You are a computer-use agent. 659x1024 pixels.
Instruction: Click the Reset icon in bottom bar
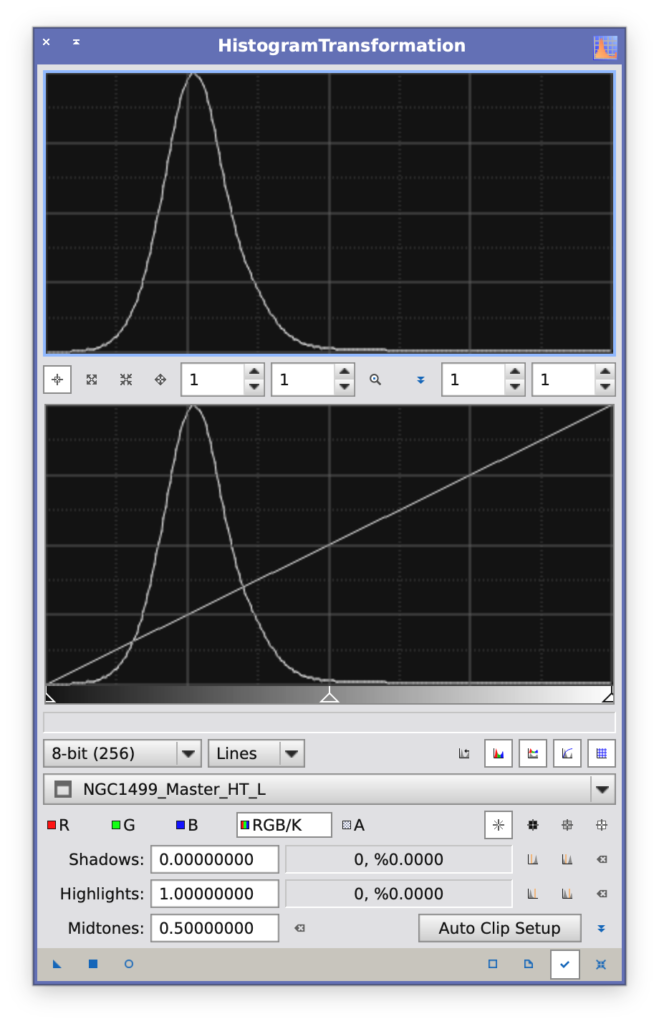tap(601, 964)
